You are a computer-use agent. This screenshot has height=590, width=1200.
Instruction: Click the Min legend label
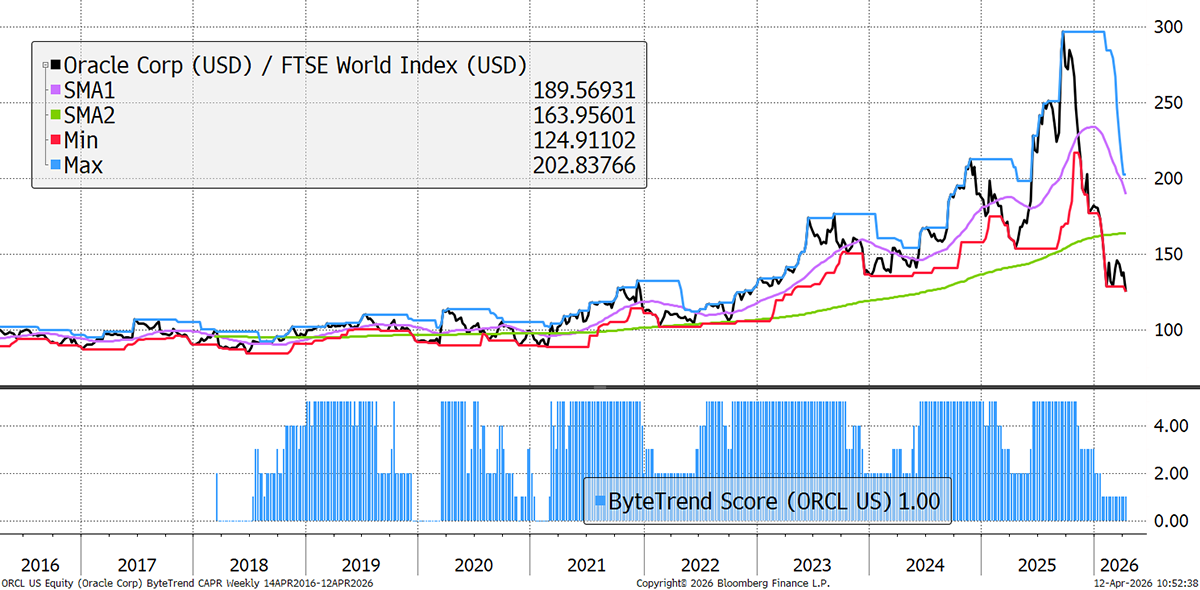point(83,140)
